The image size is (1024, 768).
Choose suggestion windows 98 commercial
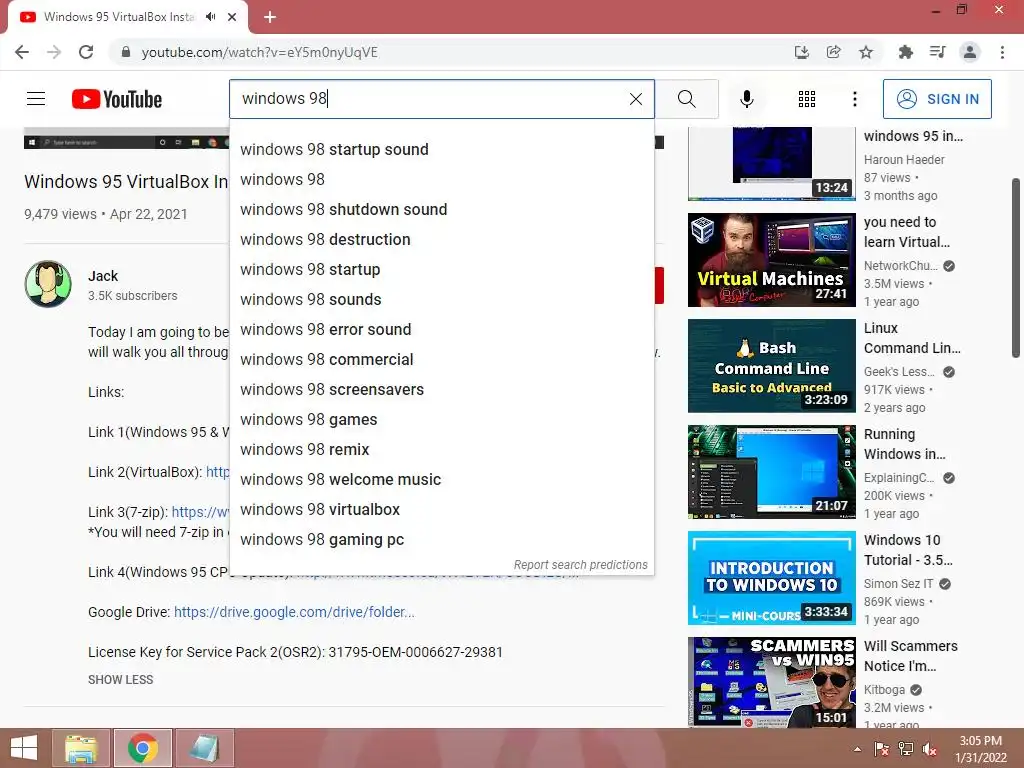441,360
